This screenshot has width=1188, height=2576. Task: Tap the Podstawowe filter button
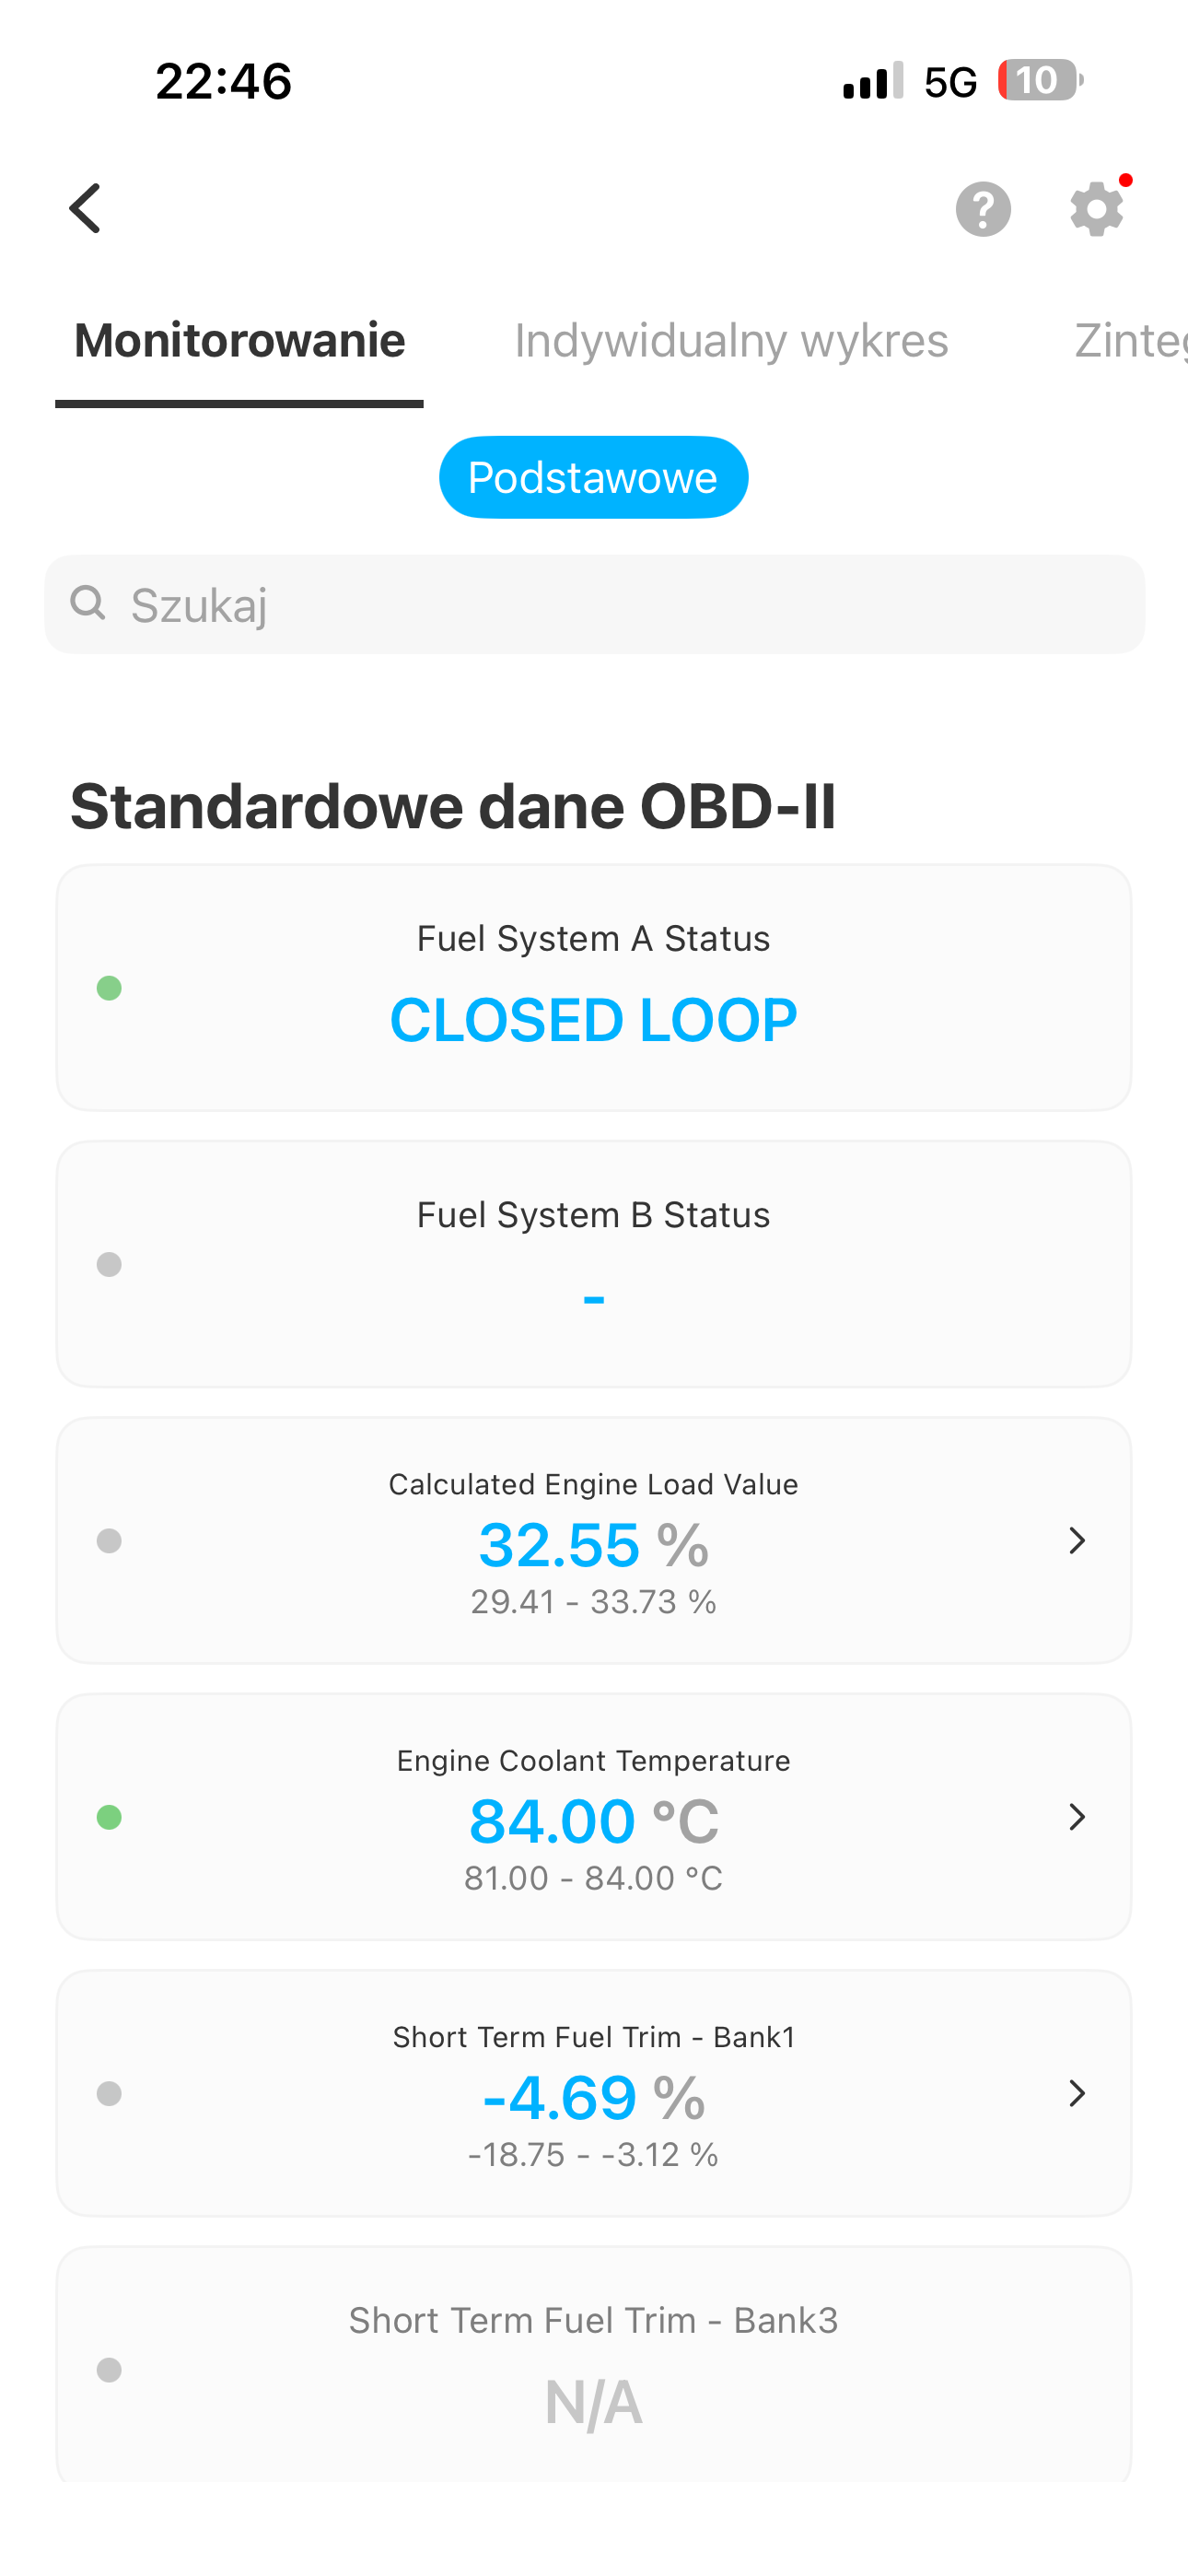(x=593, y=478)
